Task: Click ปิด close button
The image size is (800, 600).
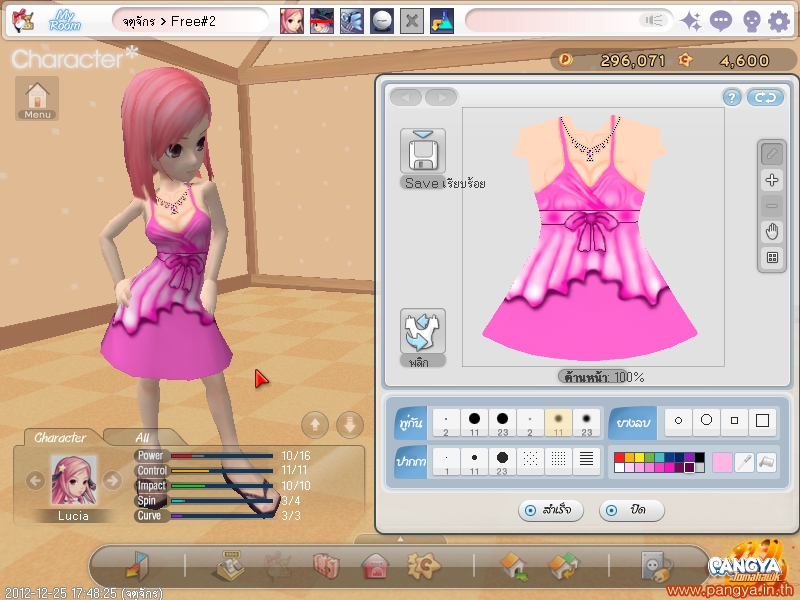Action: [x=632, y=510]
